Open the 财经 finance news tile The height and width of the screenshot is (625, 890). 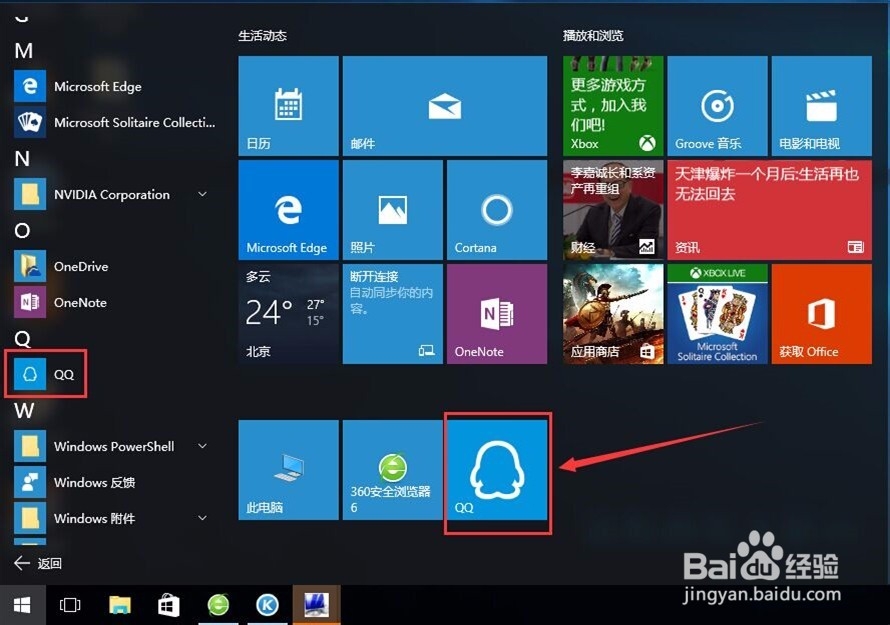click(613, 210)
